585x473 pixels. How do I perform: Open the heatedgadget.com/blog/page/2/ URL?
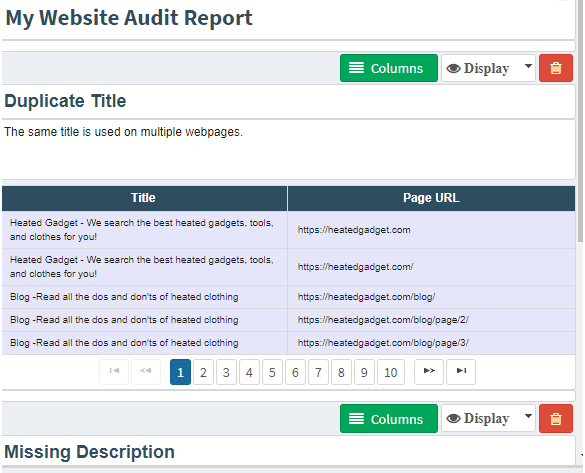(383, 320)
